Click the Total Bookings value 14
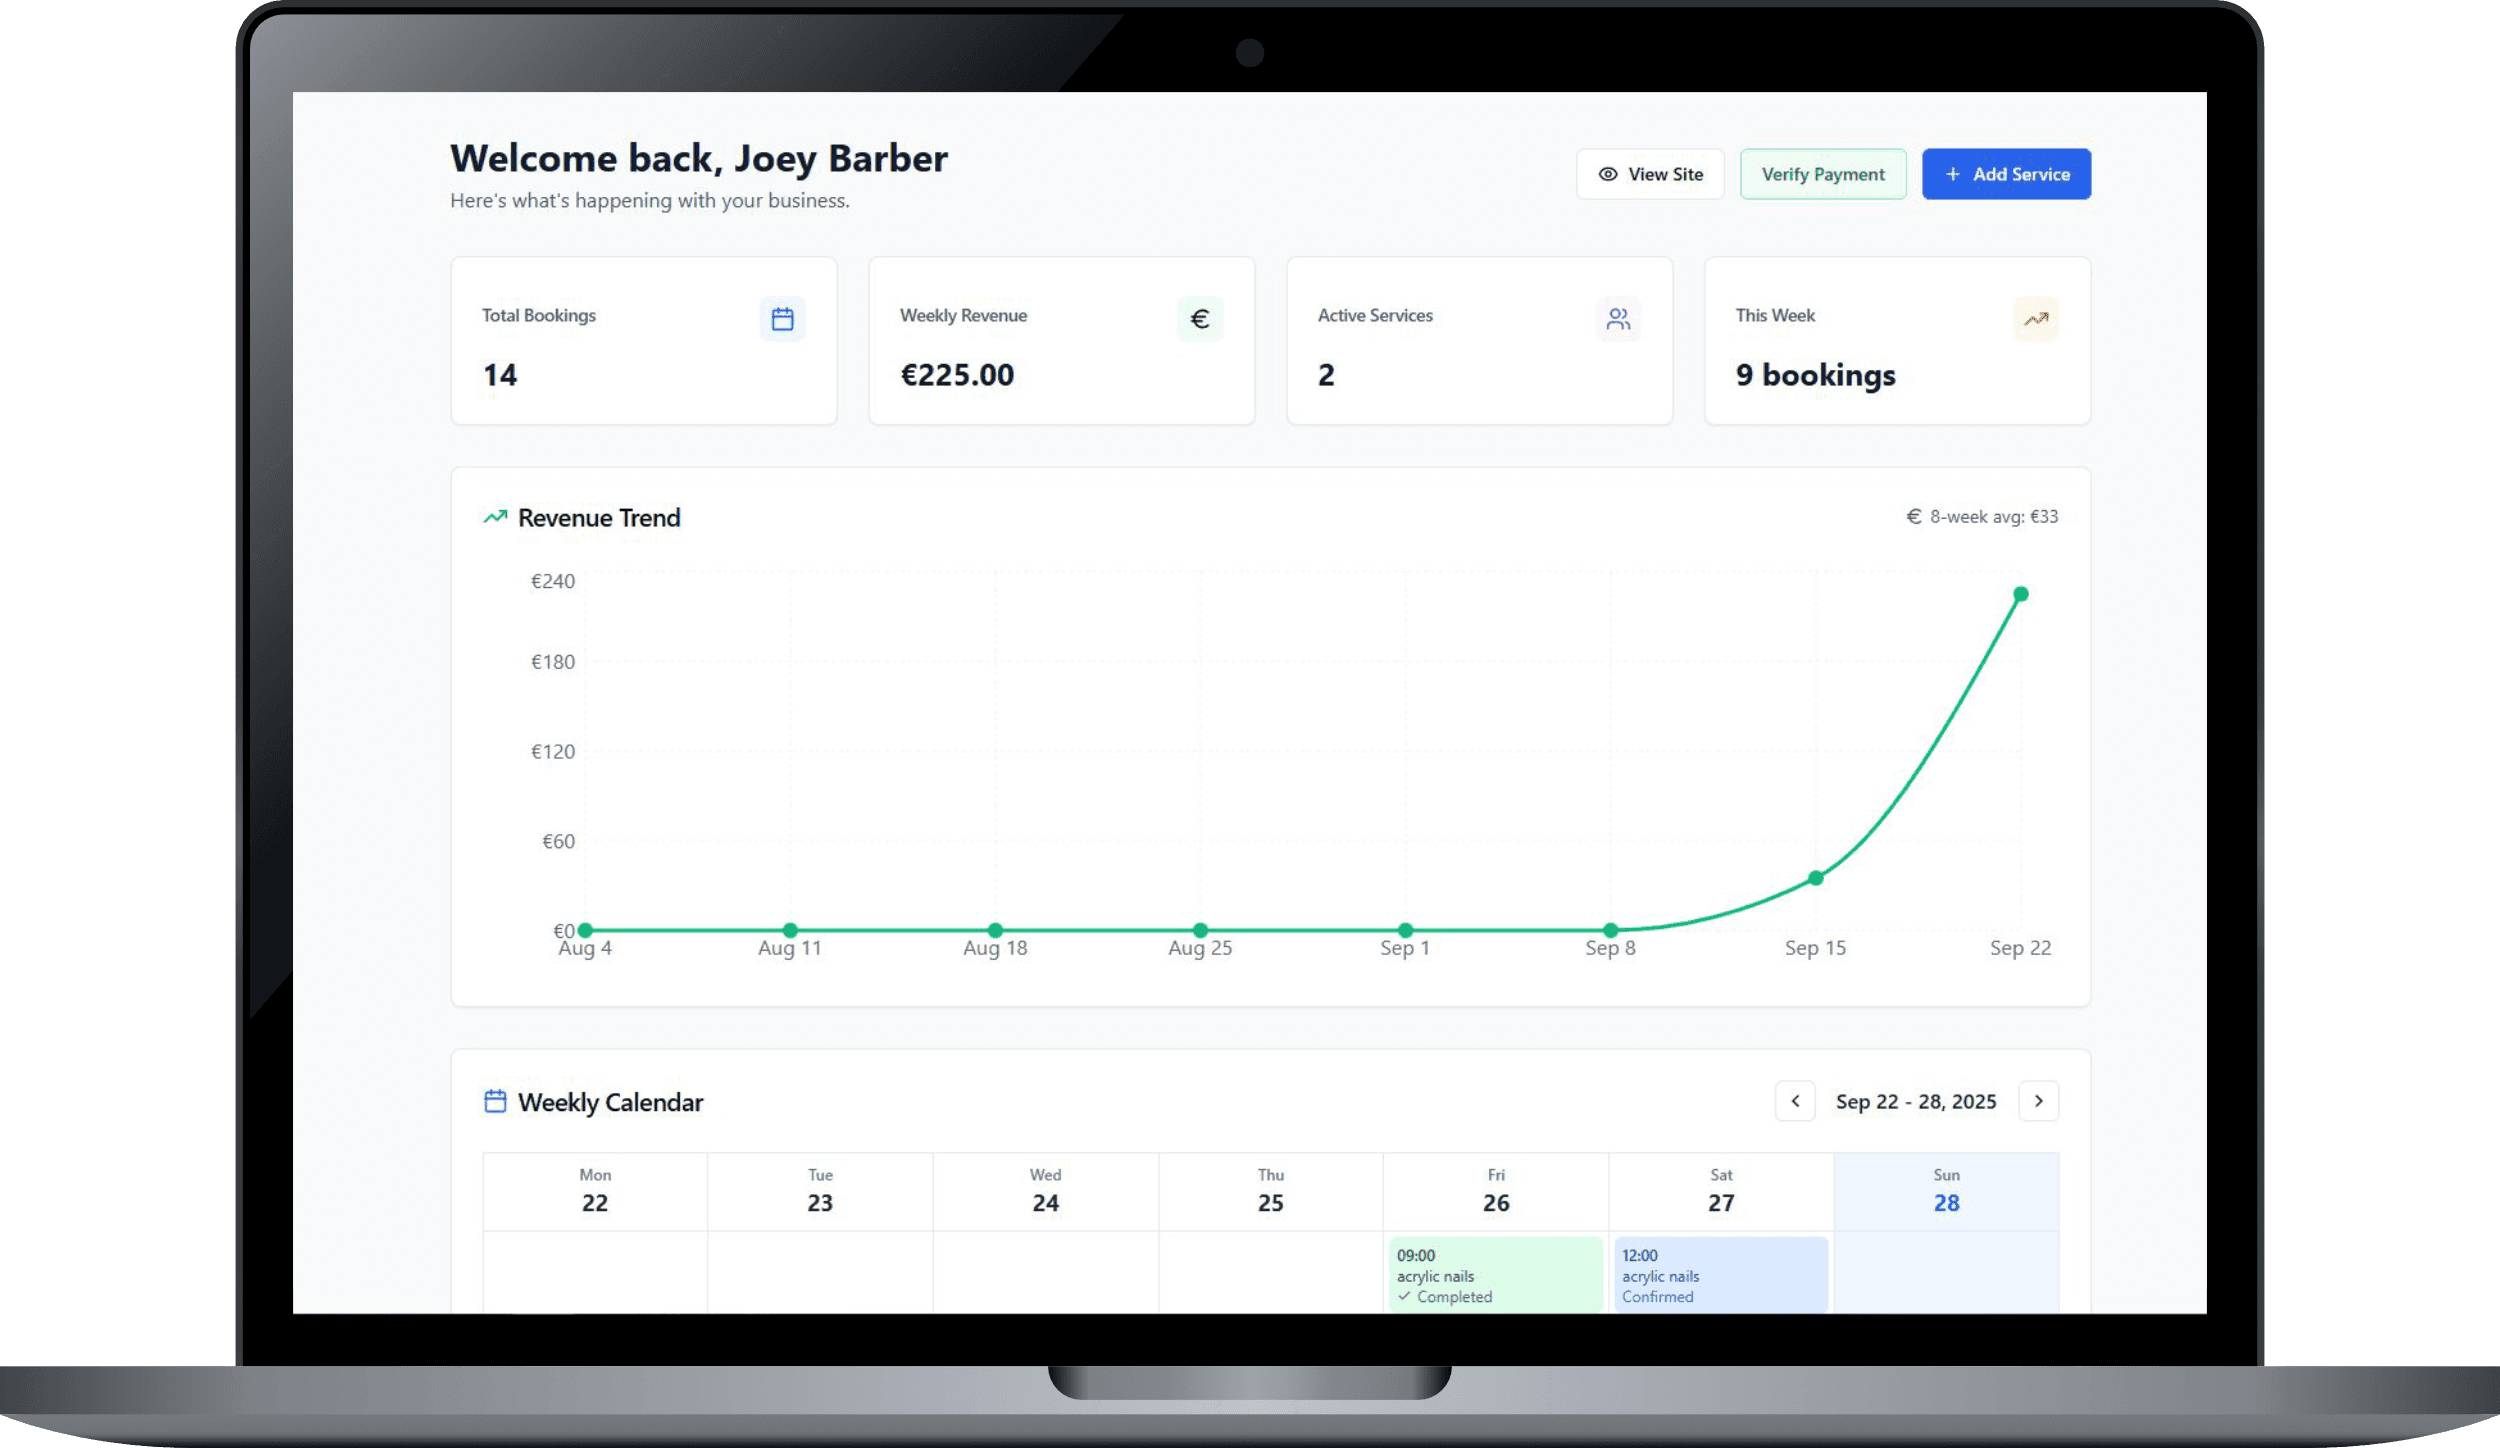Screen dimensions: 2500x1448 (x=500, y=375)
